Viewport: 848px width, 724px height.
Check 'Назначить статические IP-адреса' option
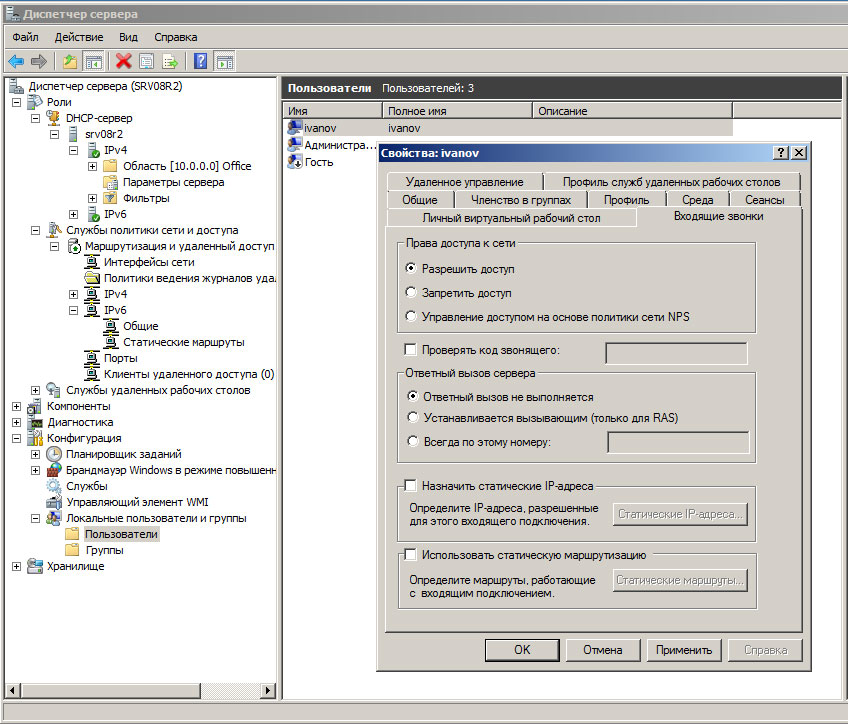pos(410,486)
